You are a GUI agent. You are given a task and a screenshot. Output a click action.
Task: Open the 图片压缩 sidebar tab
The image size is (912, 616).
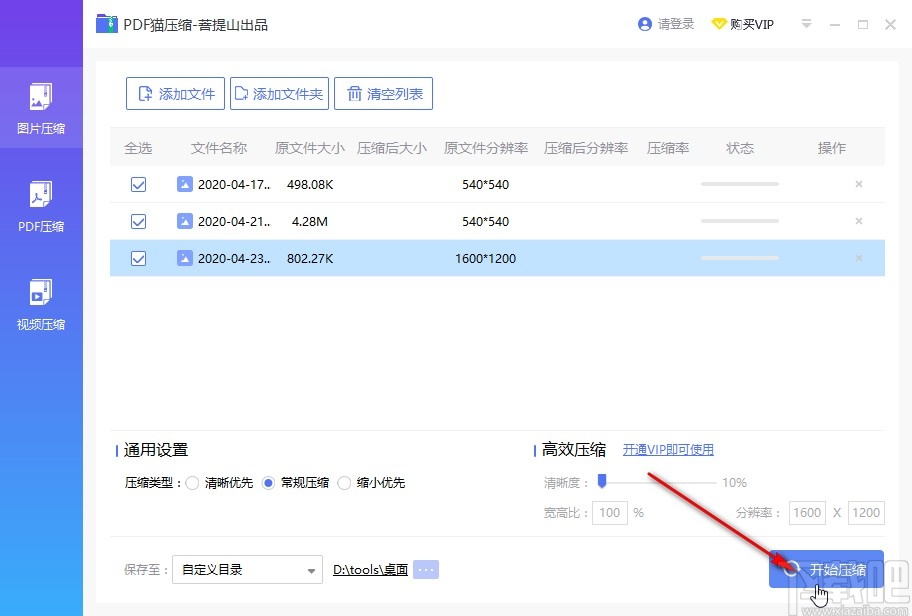point(41,108)
